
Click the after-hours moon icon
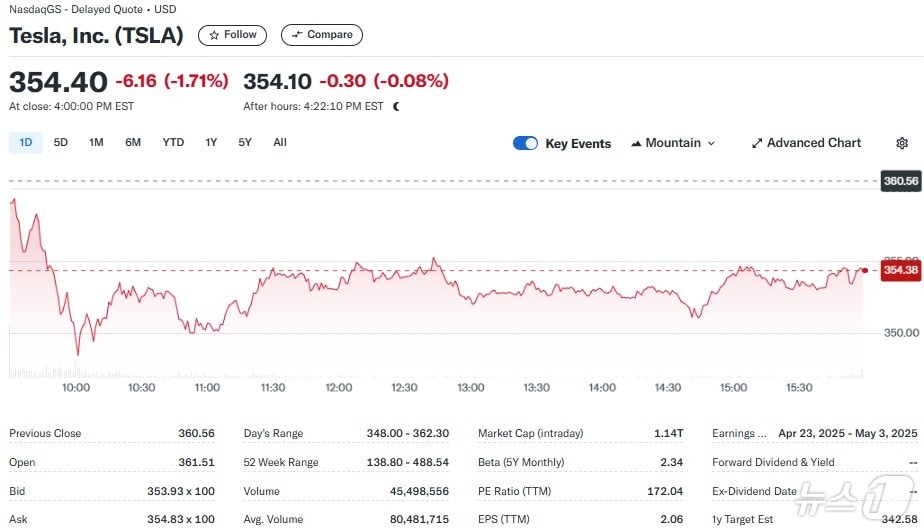pyautogui.click(x=397, y=106)
